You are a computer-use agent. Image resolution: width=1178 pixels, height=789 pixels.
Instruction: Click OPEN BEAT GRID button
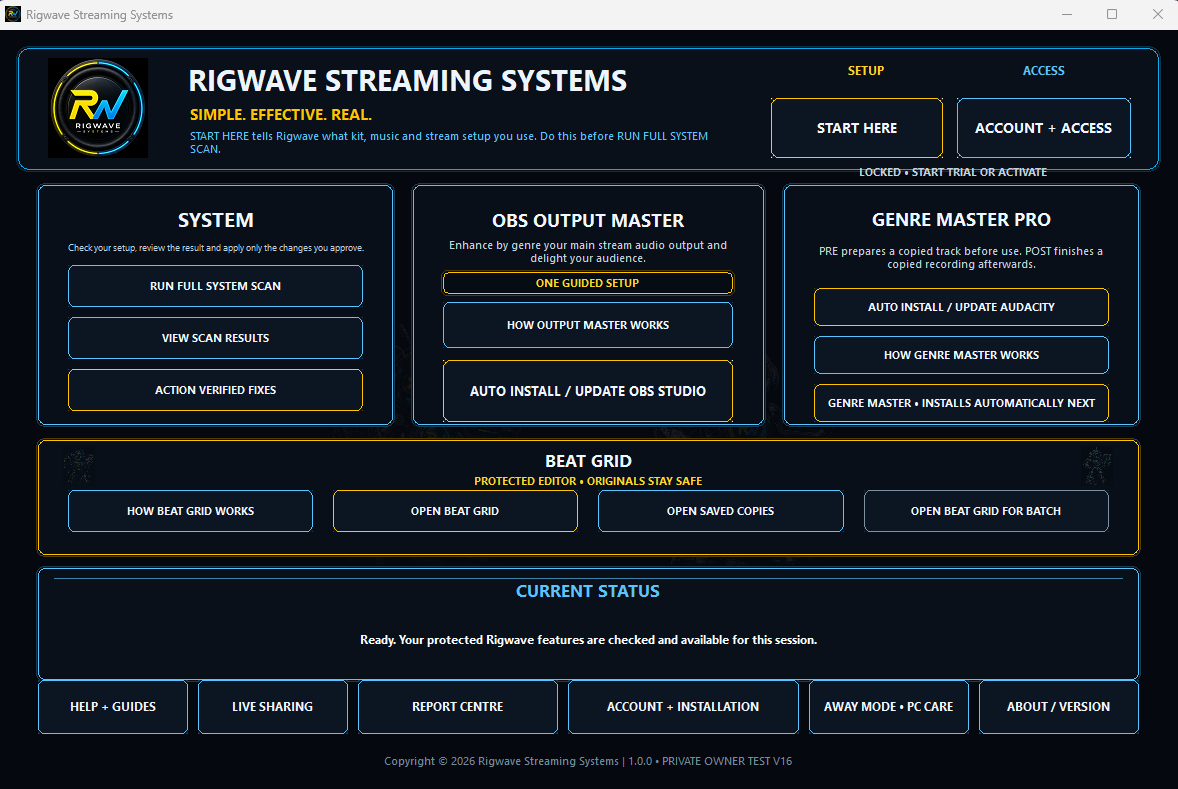(455, 511)
